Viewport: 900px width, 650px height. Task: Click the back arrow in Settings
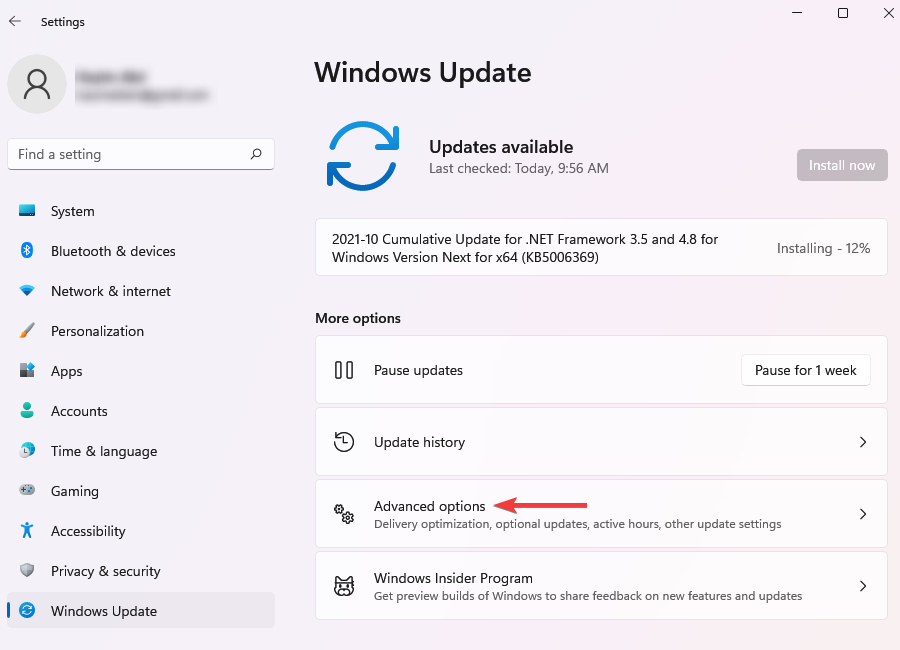[x=15, y=21]
